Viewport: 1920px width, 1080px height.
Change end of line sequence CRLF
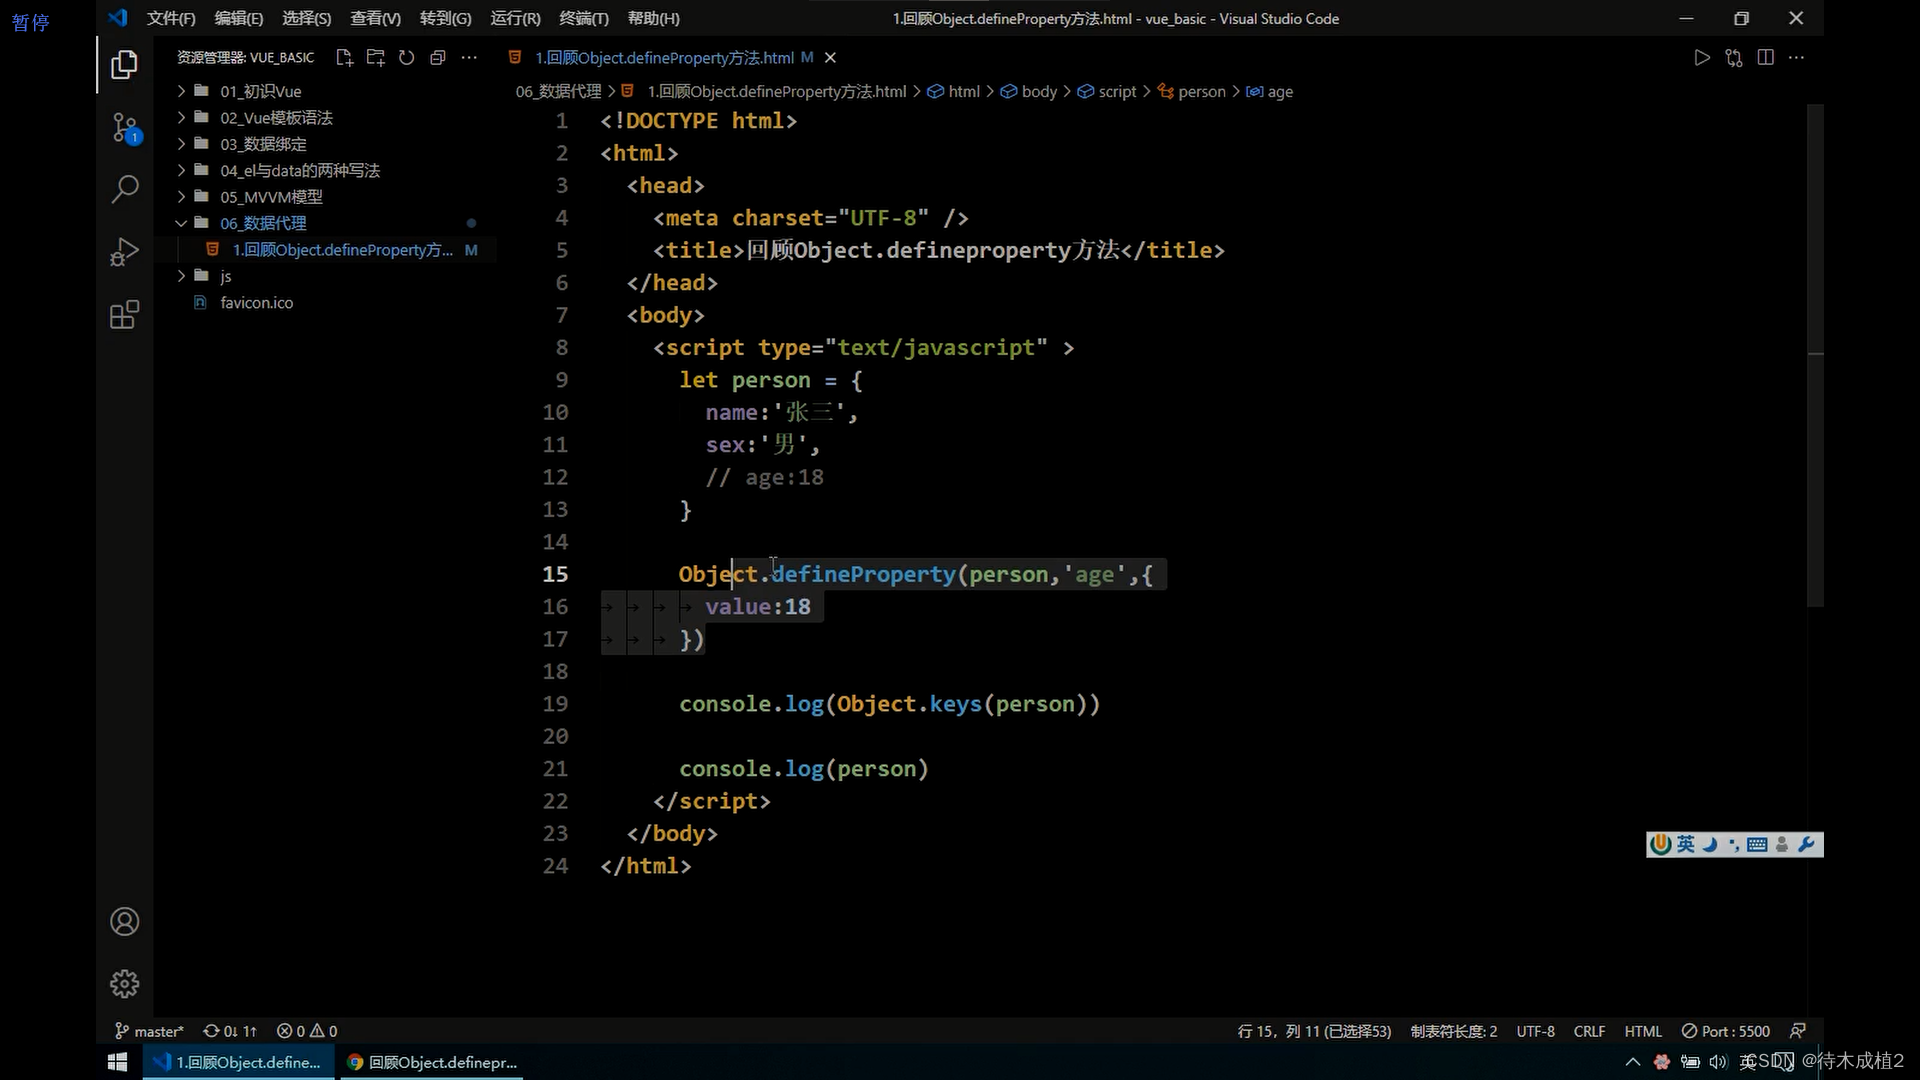1589,1031
